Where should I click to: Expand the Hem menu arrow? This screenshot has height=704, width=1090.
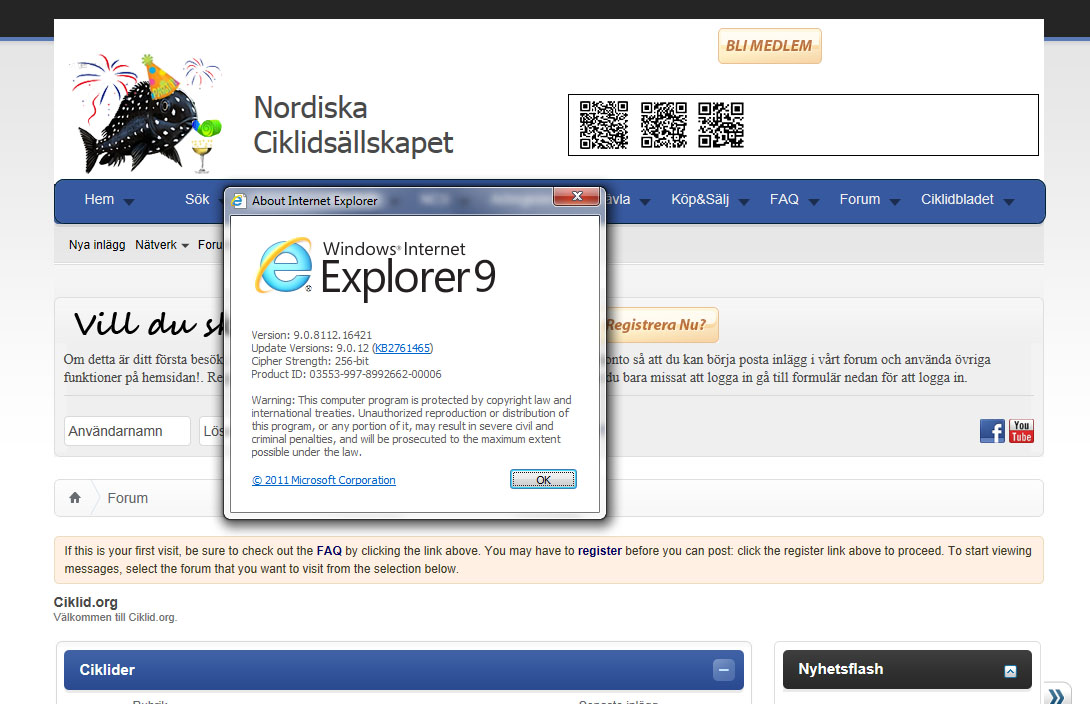129,202
